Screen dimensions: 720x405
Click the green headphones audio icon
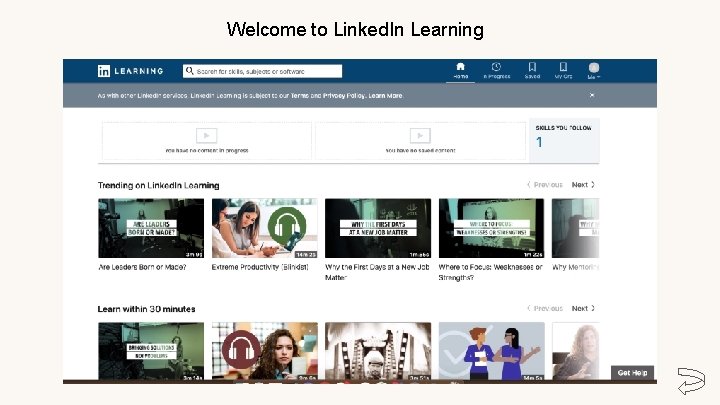(x=287, y=225)
